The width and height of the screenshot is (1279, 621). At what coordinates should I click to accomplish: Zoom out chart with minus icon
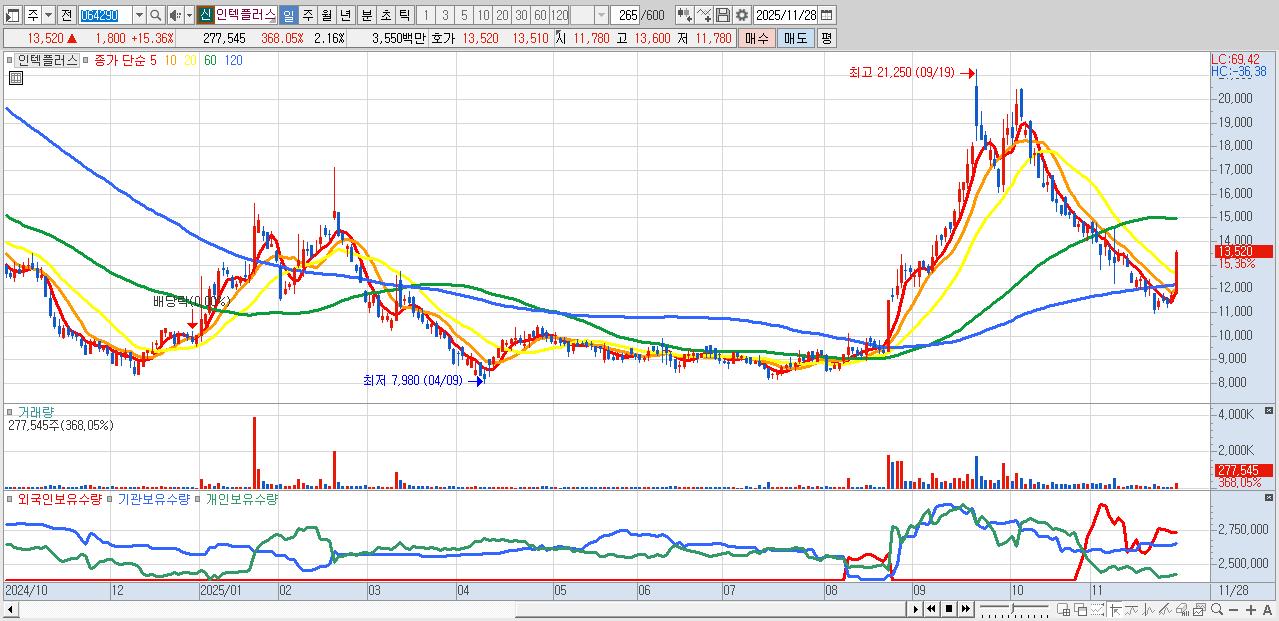[x=1234, y=609]
